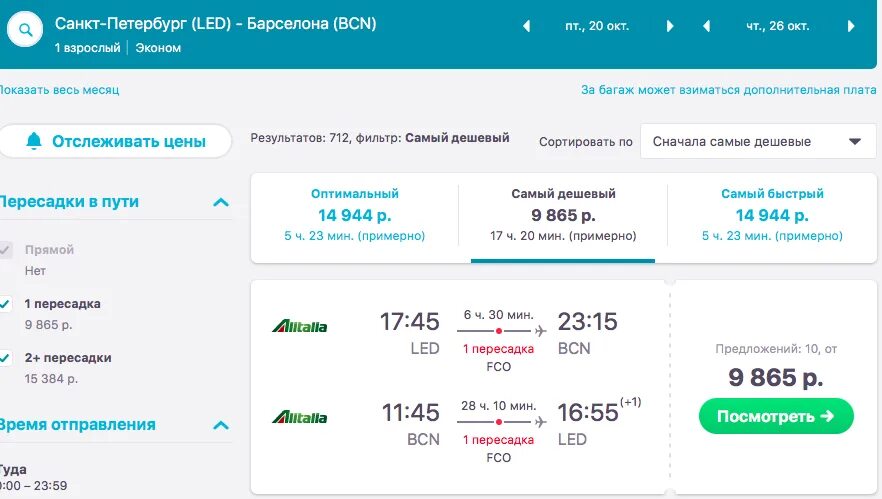Screen dimensions: 882x499
Task: Click Alitalia logo on return flight
Action: tap(299, 417)
